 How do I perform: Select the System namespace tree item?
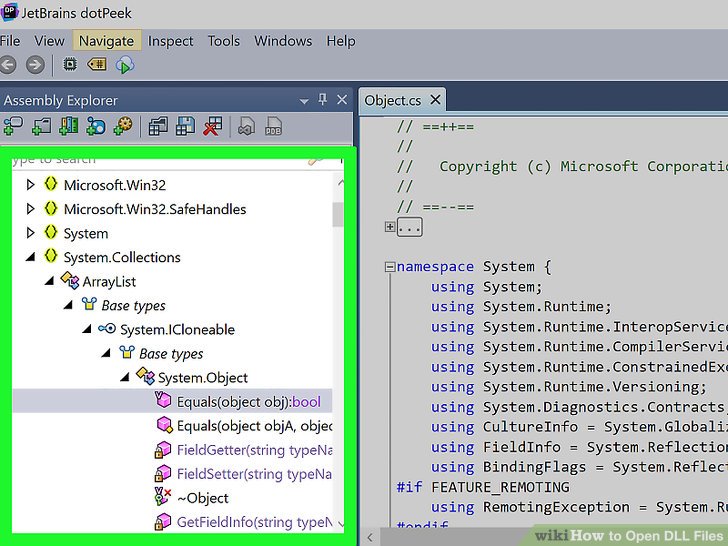(x=86, y=234)
